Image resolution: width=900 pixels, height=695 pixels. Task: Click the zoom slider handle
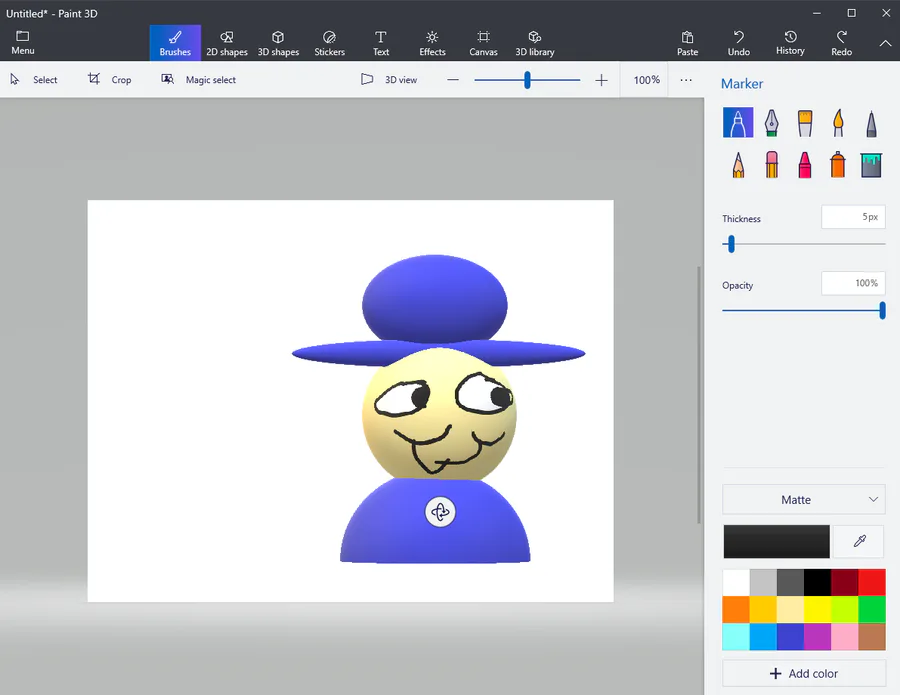tap(527, 80)
